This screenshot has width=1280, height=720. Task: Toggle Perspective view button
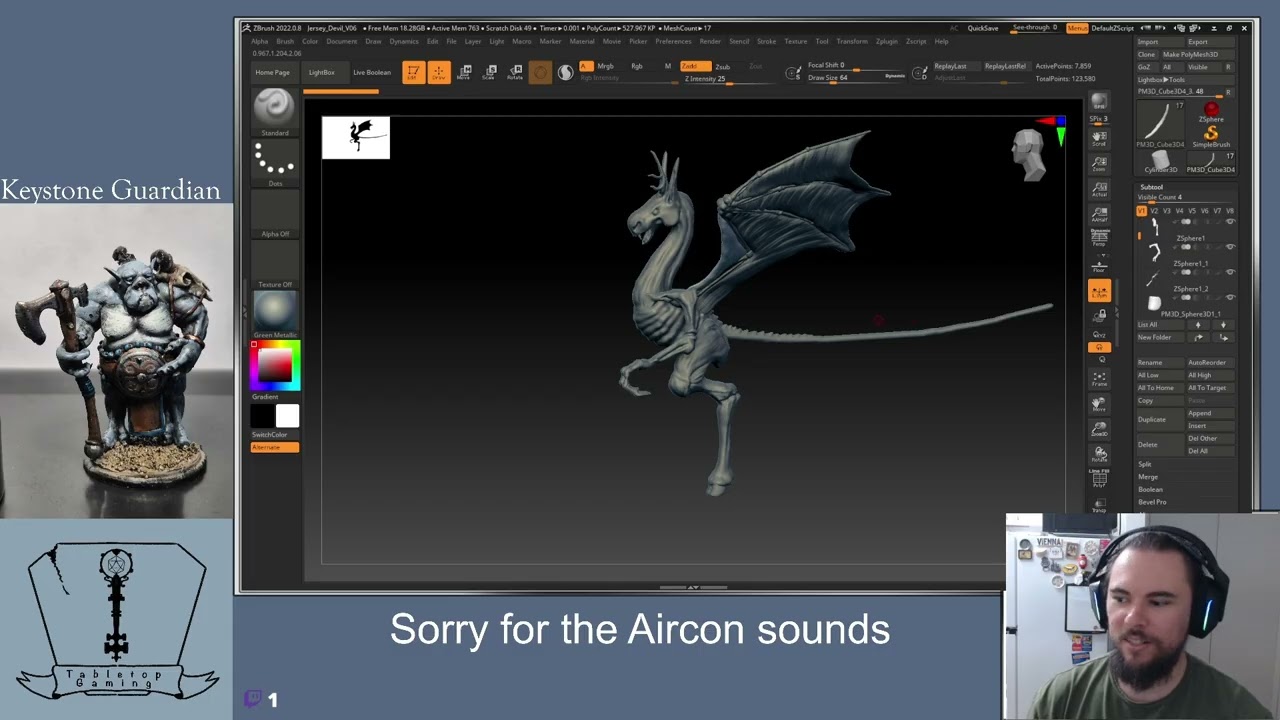point(1099,238)
